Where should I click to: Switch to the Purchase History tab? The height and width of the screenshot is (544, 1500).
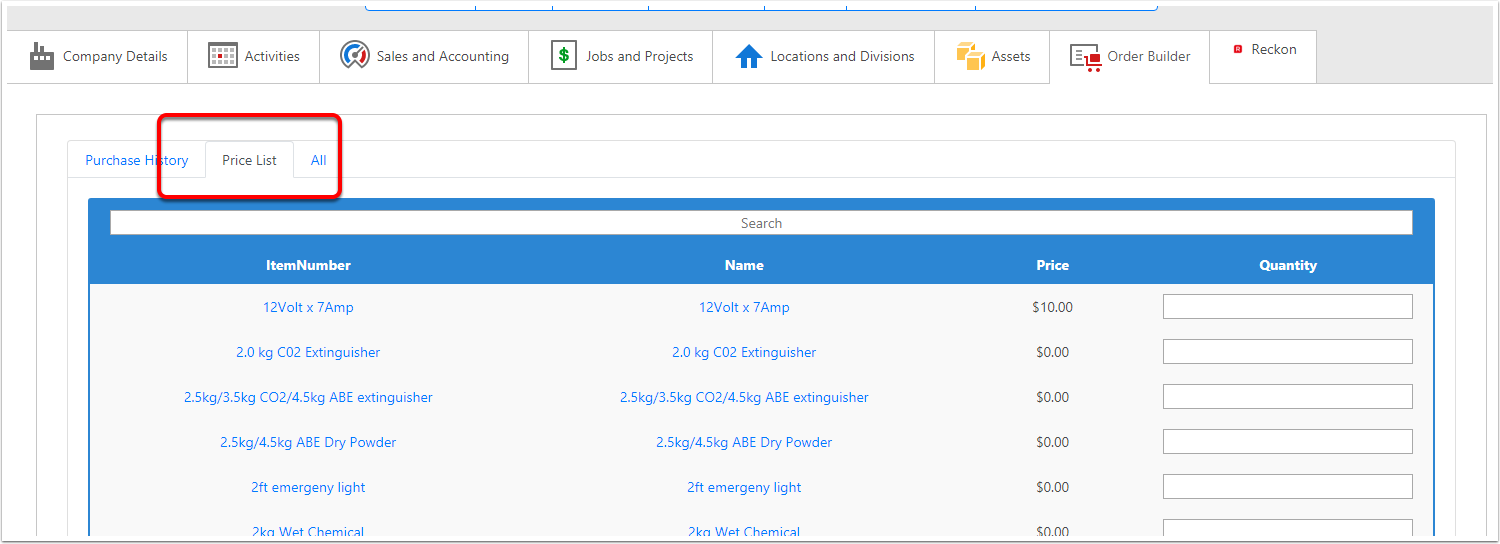pyautogui.click(x=136, y=160)
